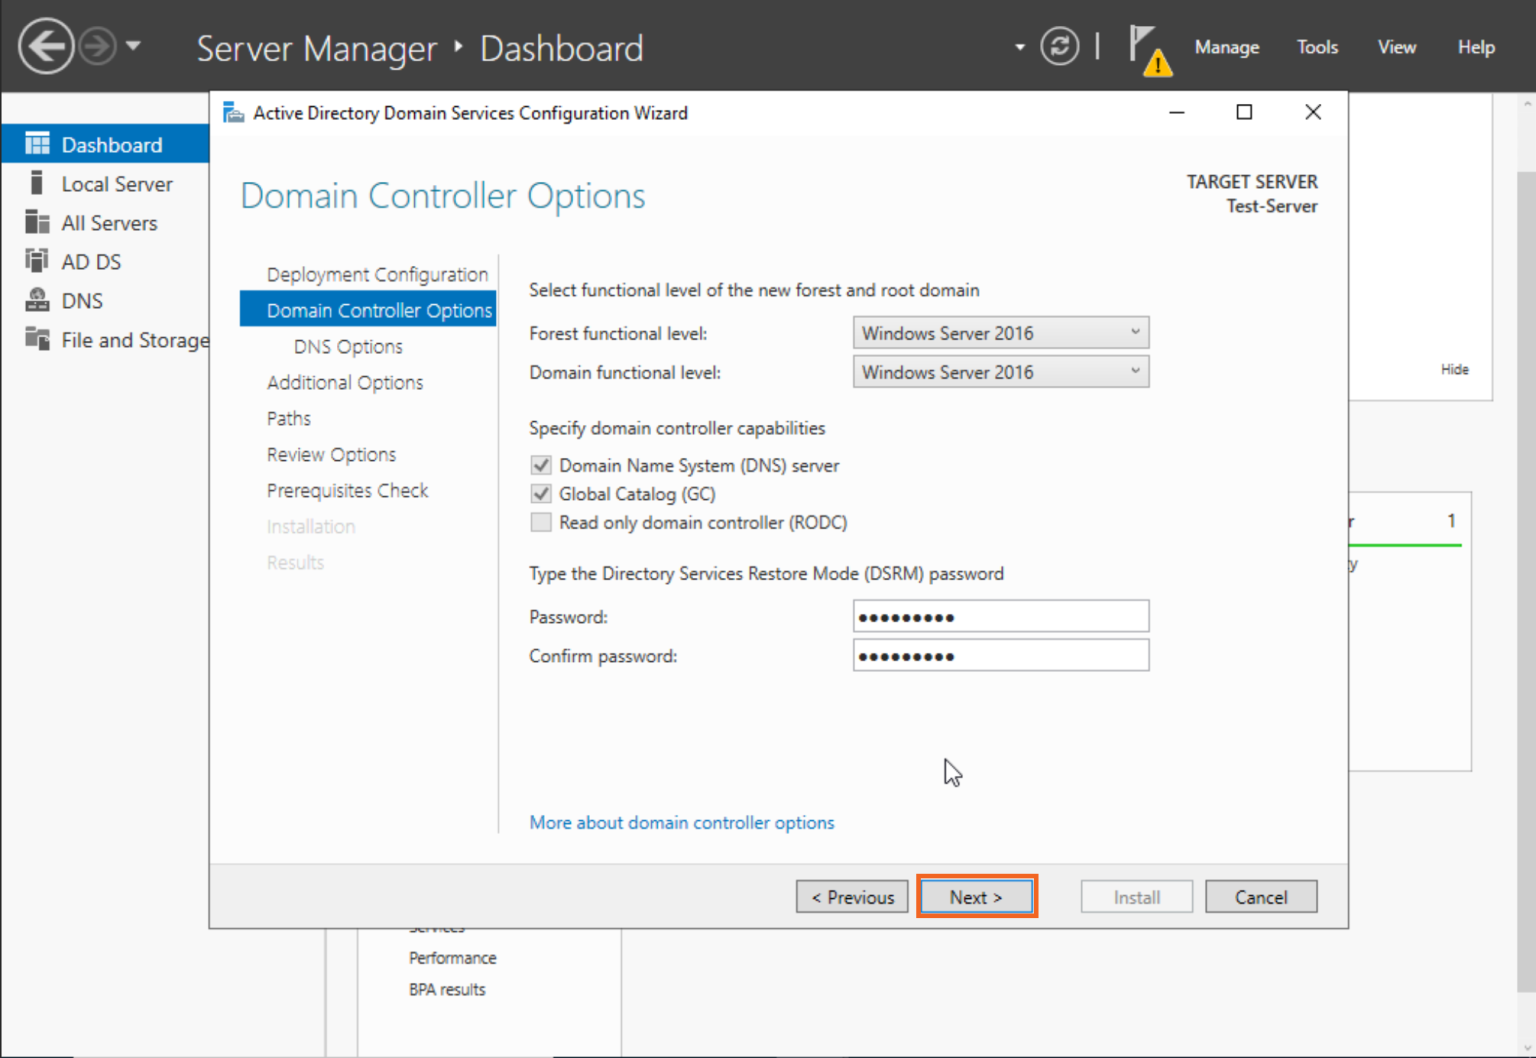Open the AD DS section
This screenshot has width=1536, height=1058.
click(91, 261)
